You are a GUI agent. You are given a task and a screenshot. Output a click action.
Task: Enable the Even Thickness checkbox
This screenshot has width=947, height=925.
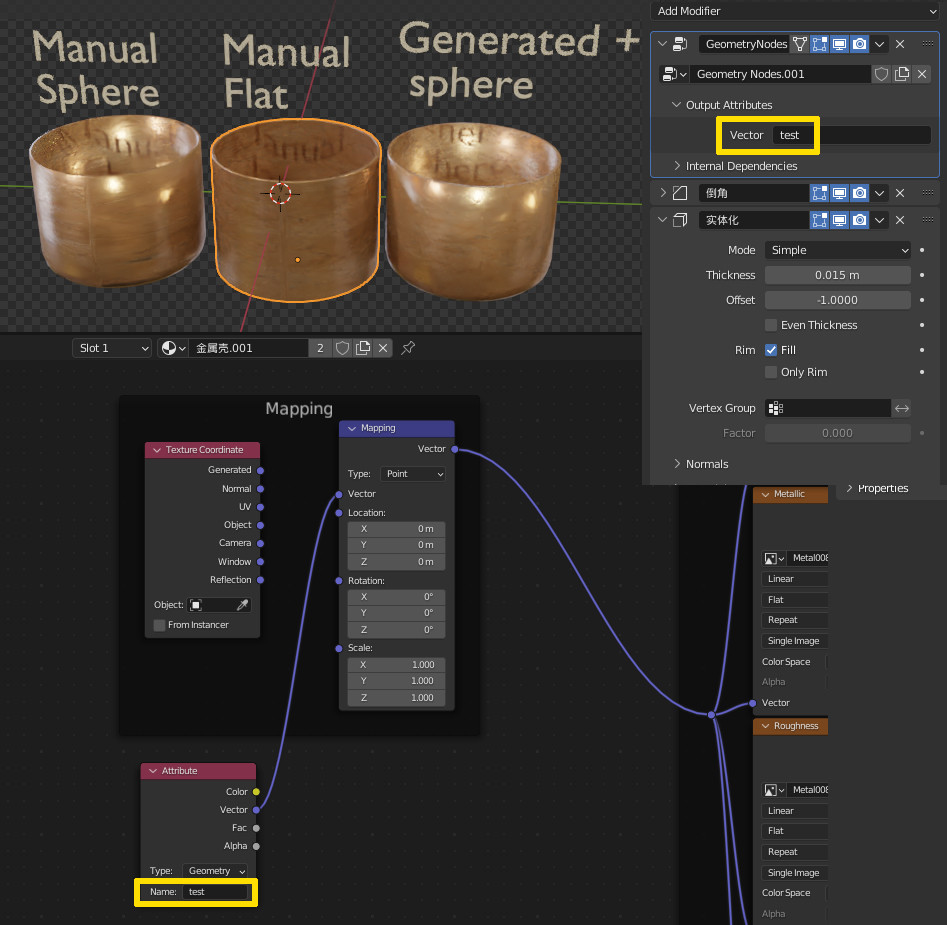coord(769,324)
